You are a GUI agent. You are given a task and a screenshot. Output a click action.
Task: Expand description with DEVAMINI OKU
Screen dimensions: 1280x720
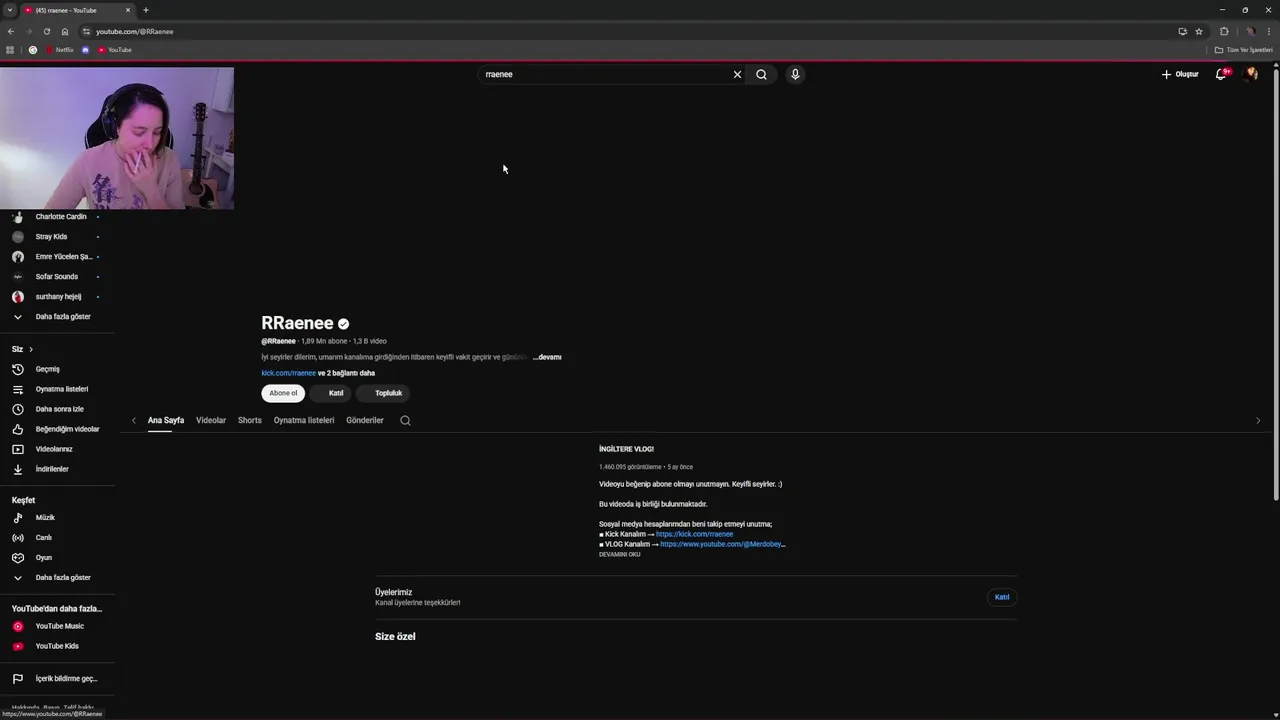[620, 554]
